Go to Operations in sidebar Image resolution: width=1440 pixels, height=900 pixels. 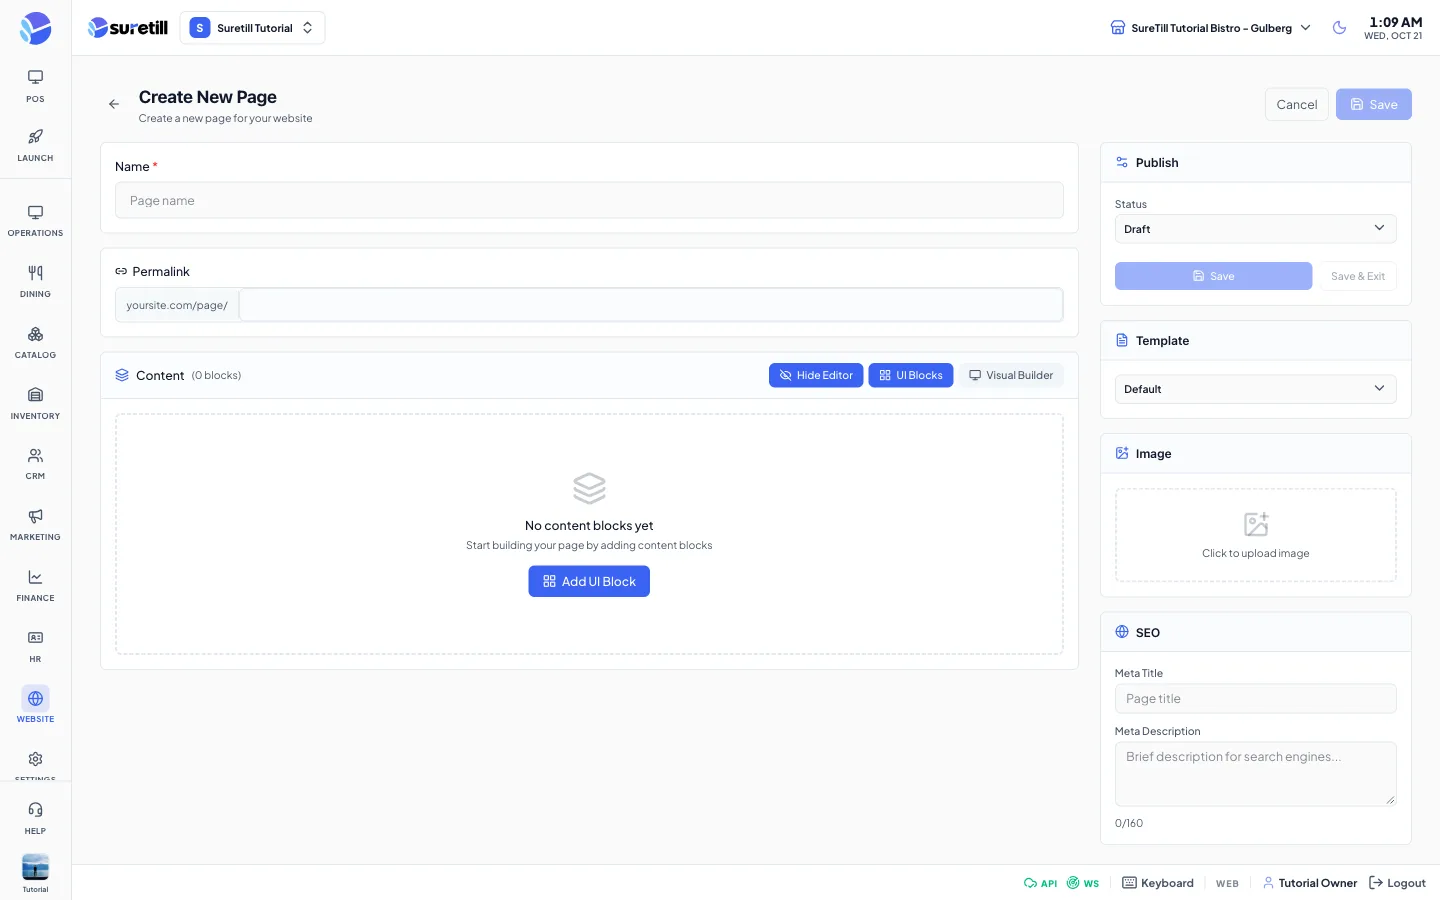(x=35, y=221)
